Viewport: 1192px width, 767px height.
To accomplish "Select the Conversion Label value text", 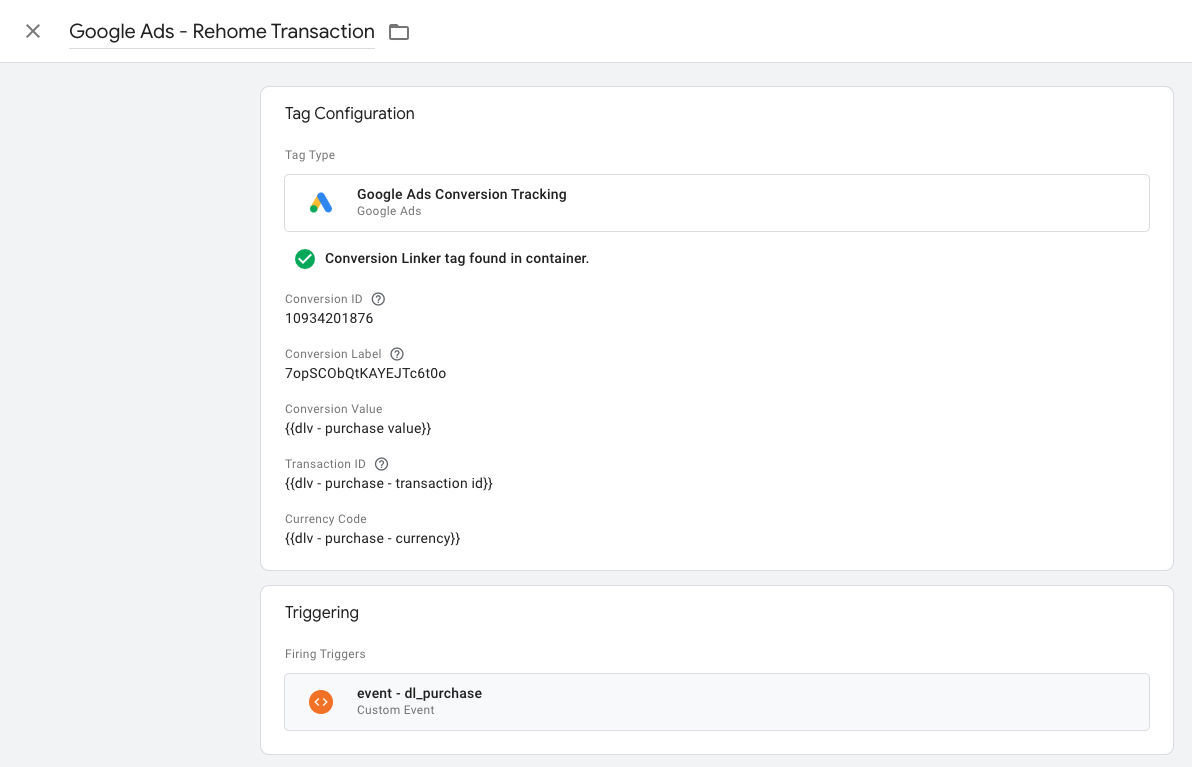I will [365, 374].
